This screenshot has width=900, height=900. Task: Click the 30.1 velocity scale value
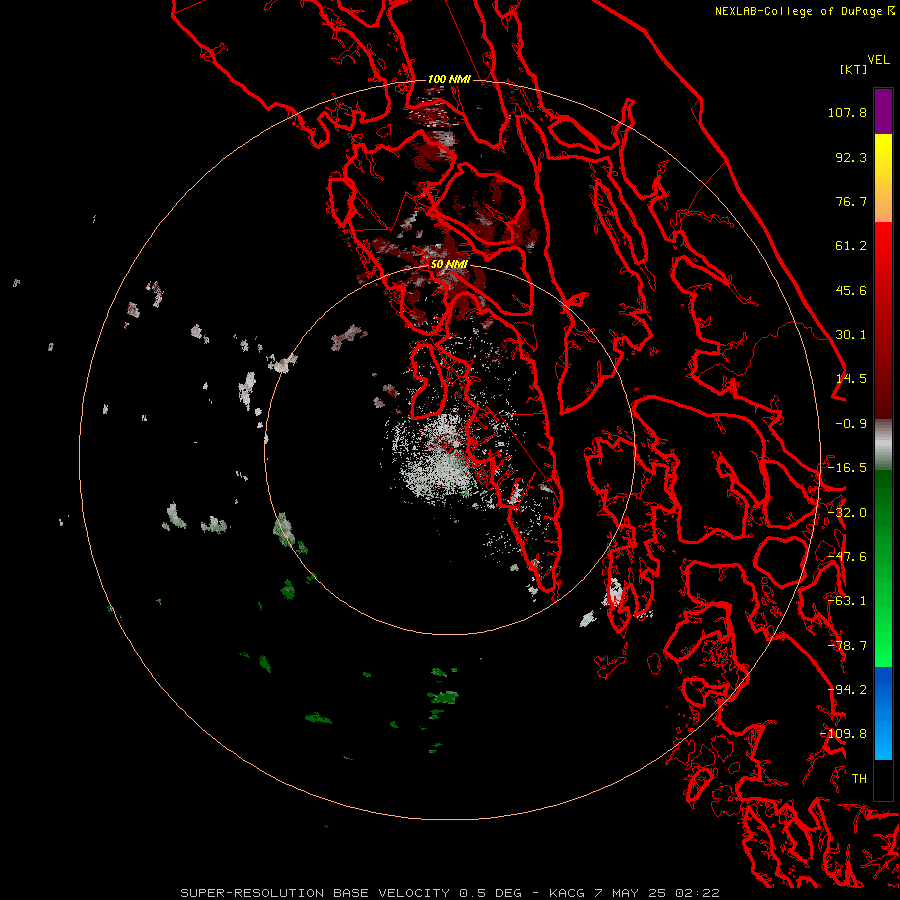[851, 335]
